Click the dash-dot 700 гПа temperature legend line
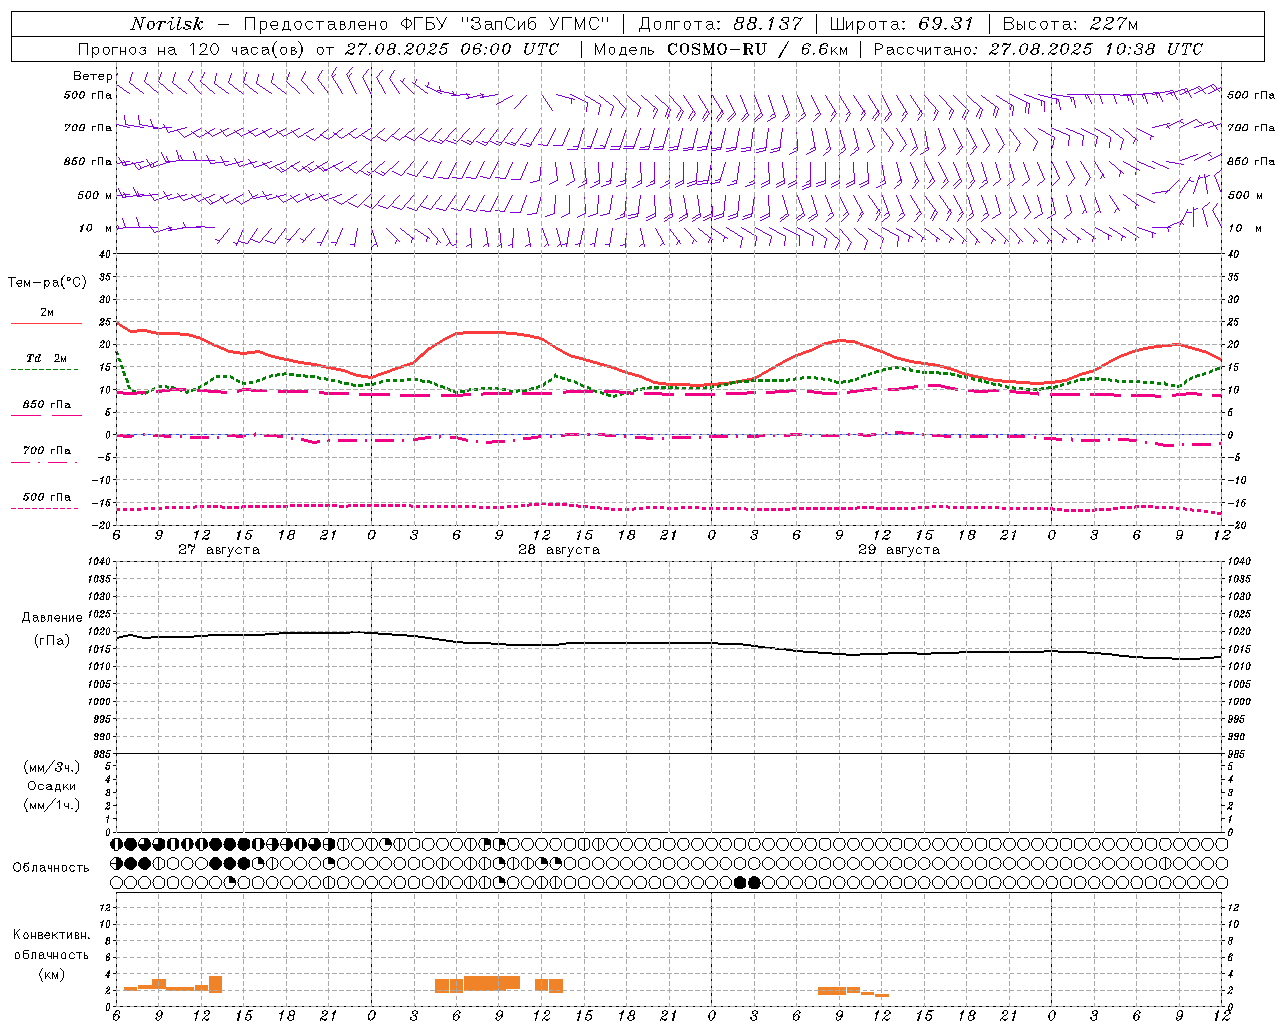 tap(46, 462)
